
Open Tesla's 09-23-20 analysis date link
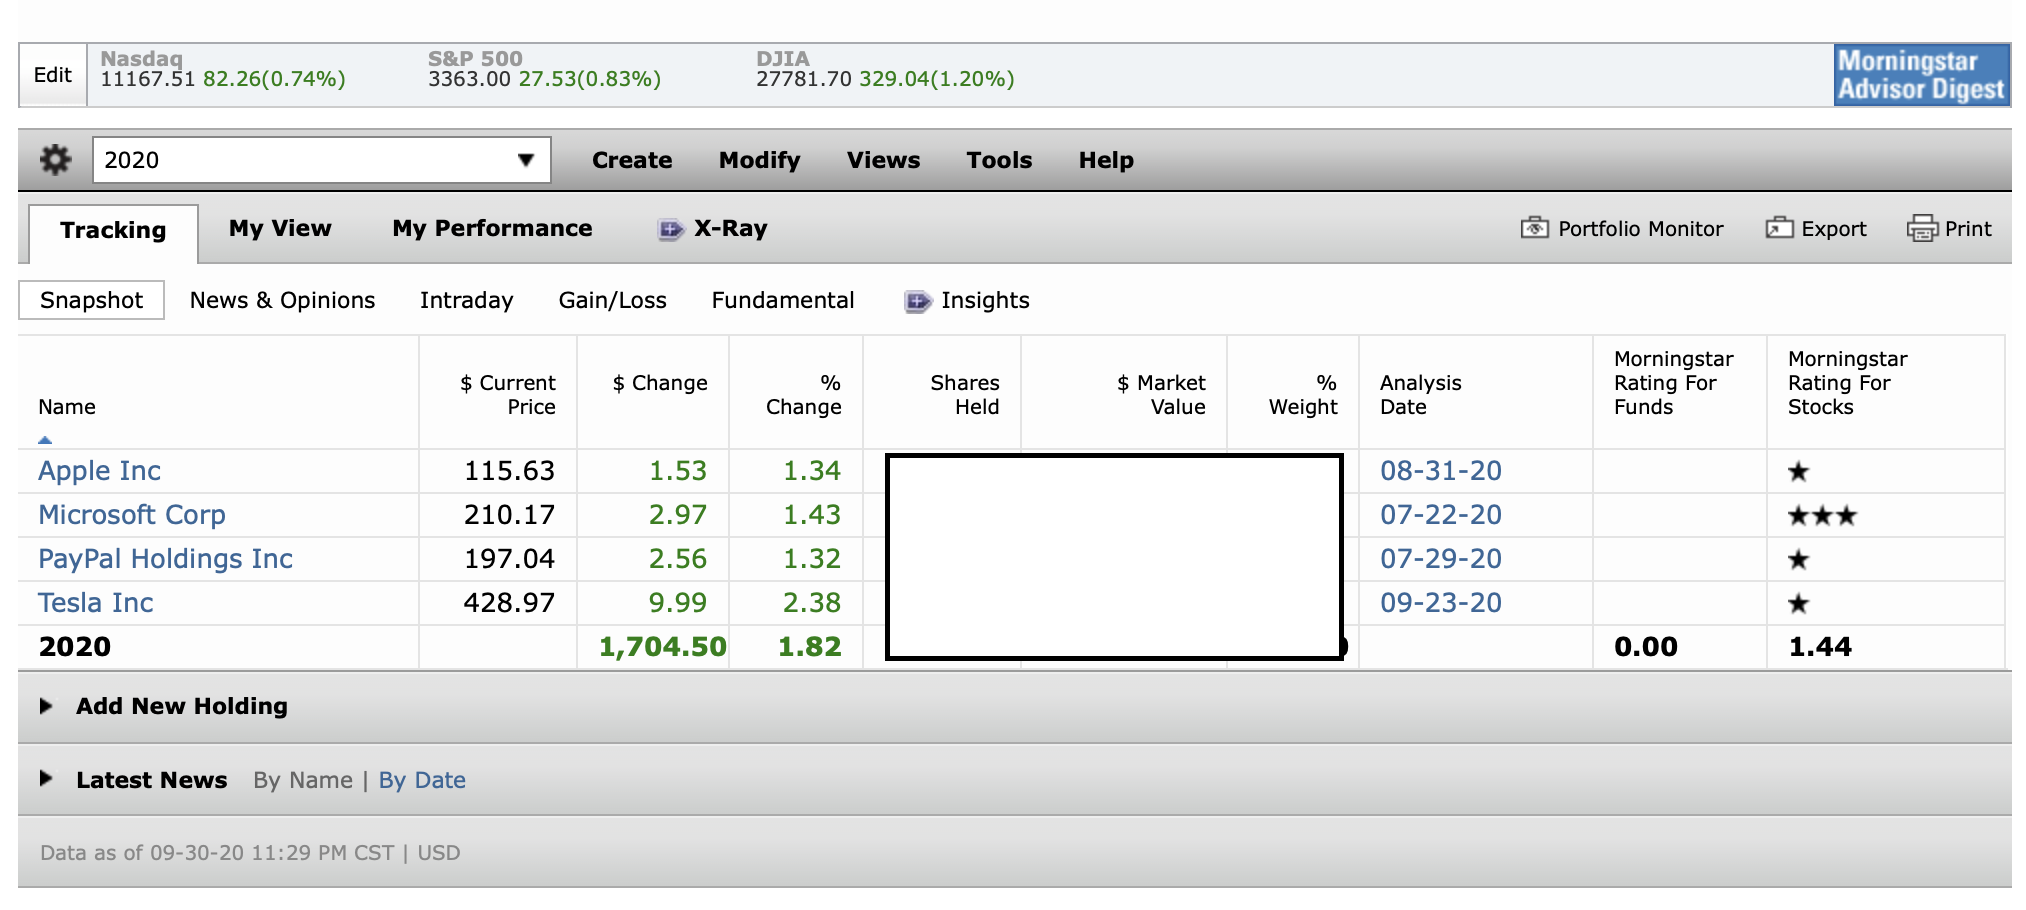click(x=1441, y=603)
